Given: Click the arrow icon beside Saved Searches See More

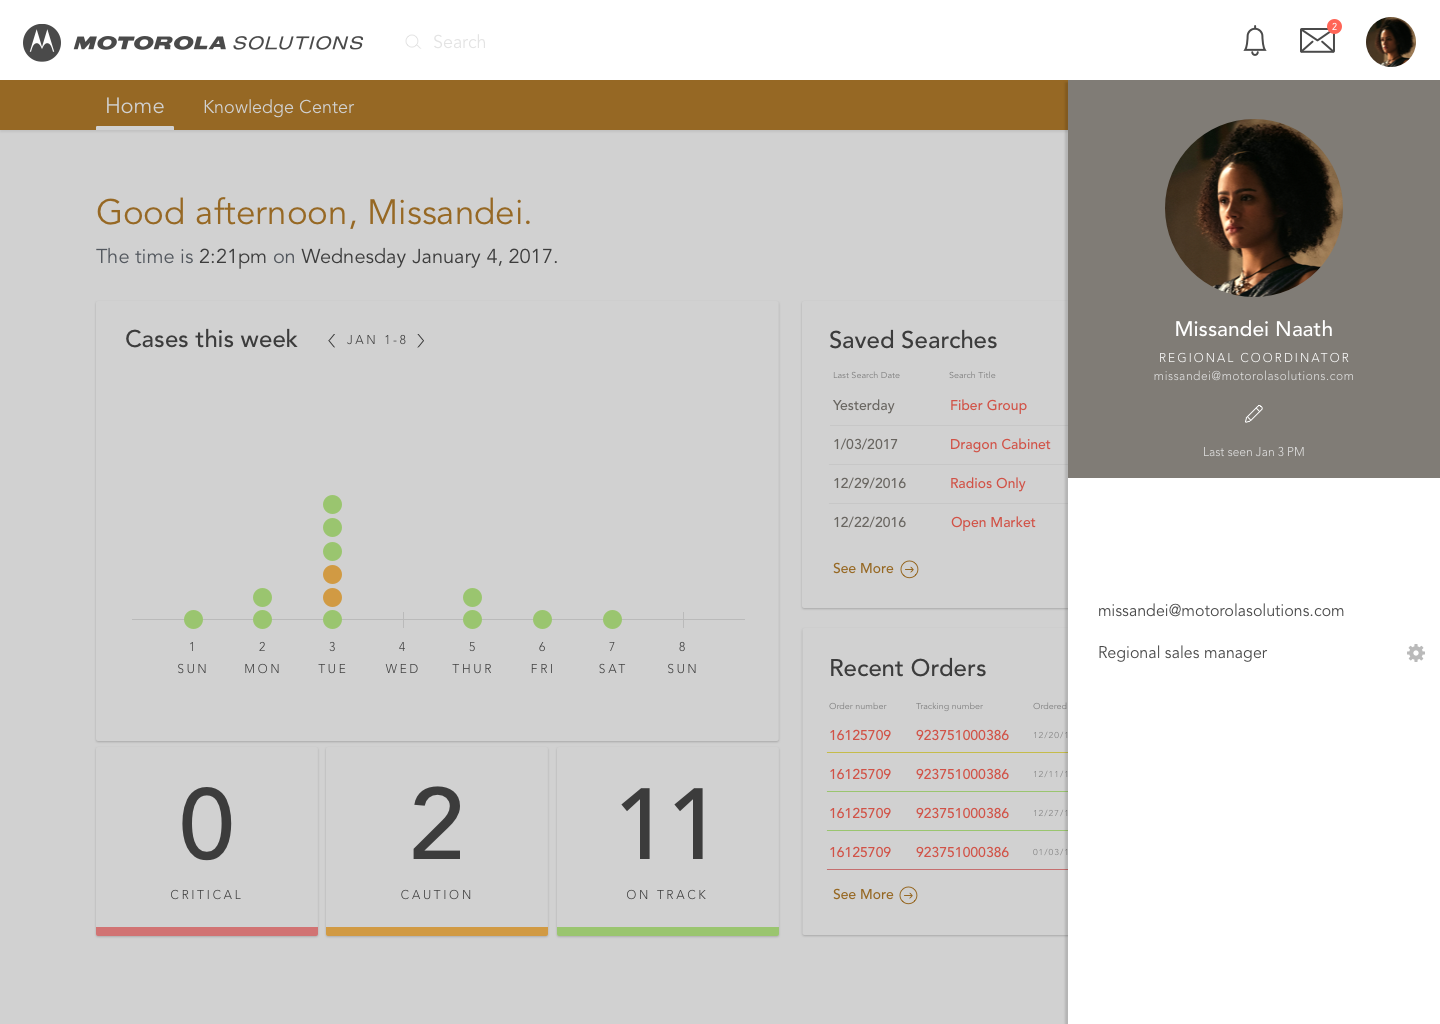Looking at the screenshot, I should (x=909, y=569).
